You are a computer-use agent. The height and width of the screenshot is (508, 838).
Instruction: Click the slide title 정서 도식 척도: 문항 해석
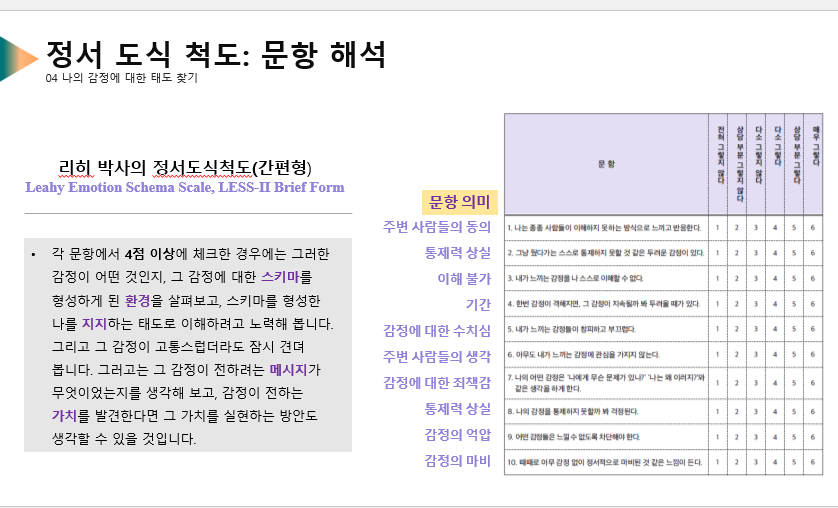click(216, 54)
